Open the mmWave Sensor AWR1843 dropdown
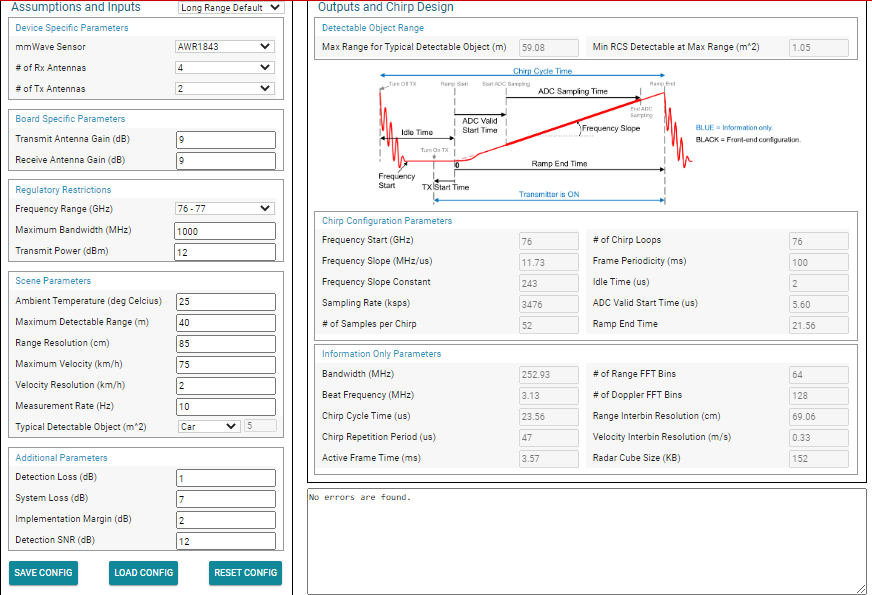Viewport: 872px width, 595px height. point(225,47)
